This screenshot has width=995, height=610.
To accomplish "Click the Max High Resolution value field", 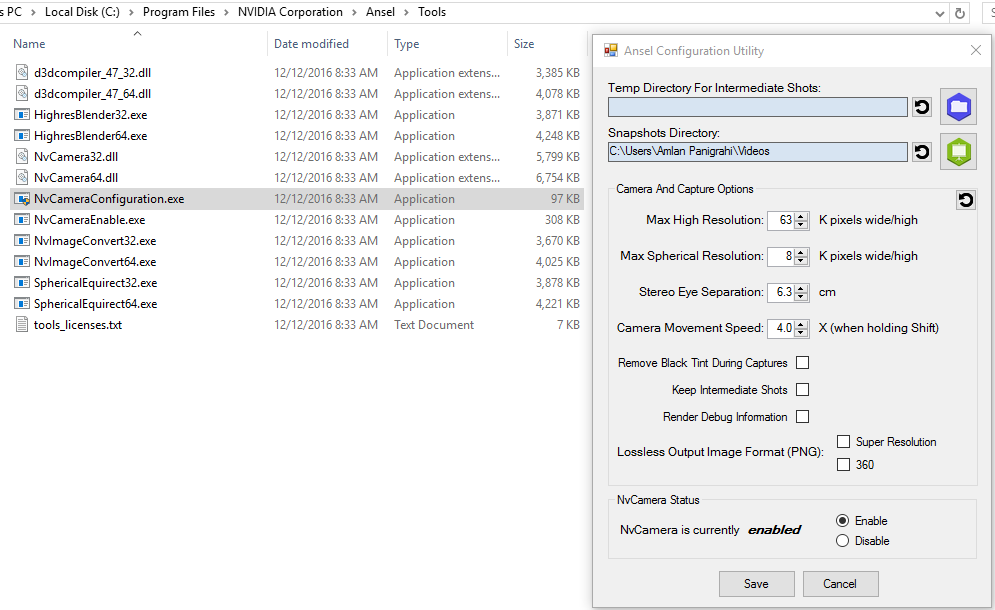I will click(781, 220).
